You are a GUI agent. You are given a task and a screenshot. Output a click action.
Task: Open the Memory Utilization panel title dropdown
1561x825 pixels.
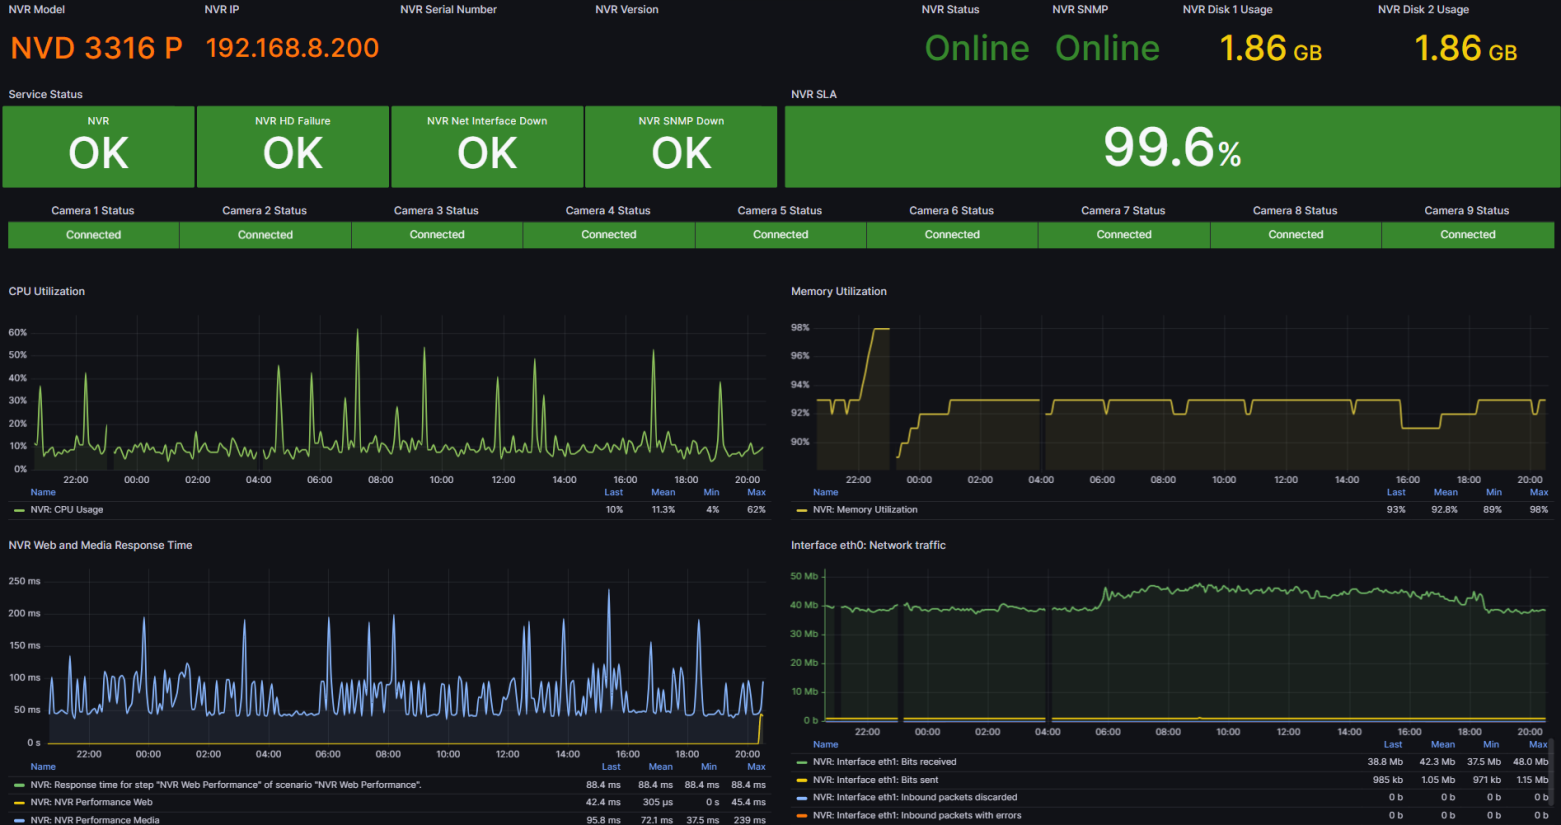point(839,291)
